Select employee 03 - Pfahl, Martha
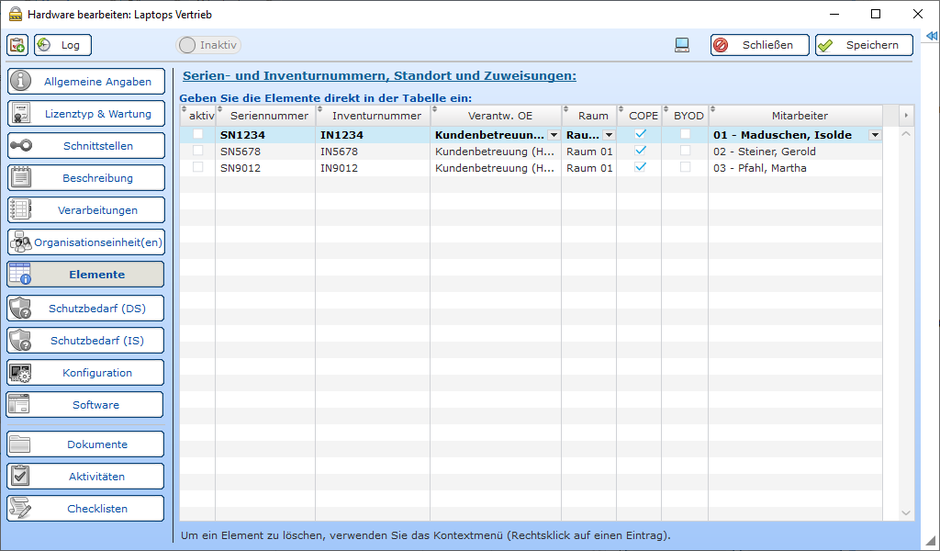This screenshot has width=940, height=551. tap(796, 168)
